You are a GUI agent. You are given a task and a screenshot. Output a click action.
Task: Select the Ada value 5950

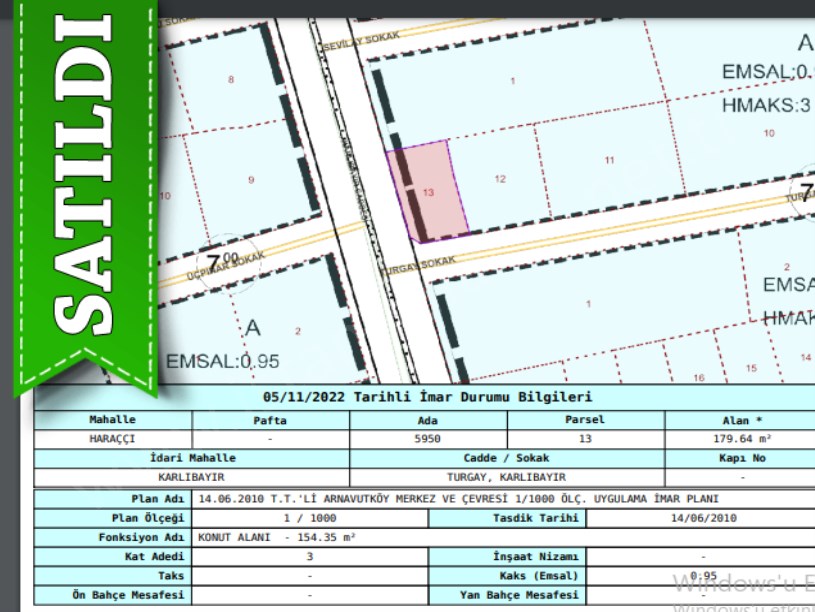point(428,438)
